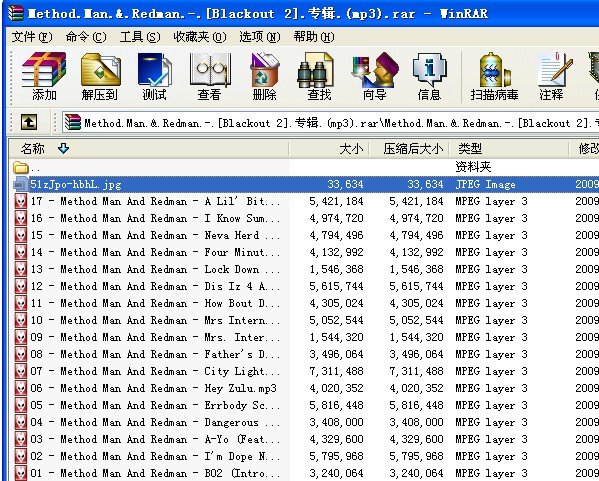Screen dimensions: 599x481
Task: Select track 02 I'm Dope N
Action: [x=304, y=456]
